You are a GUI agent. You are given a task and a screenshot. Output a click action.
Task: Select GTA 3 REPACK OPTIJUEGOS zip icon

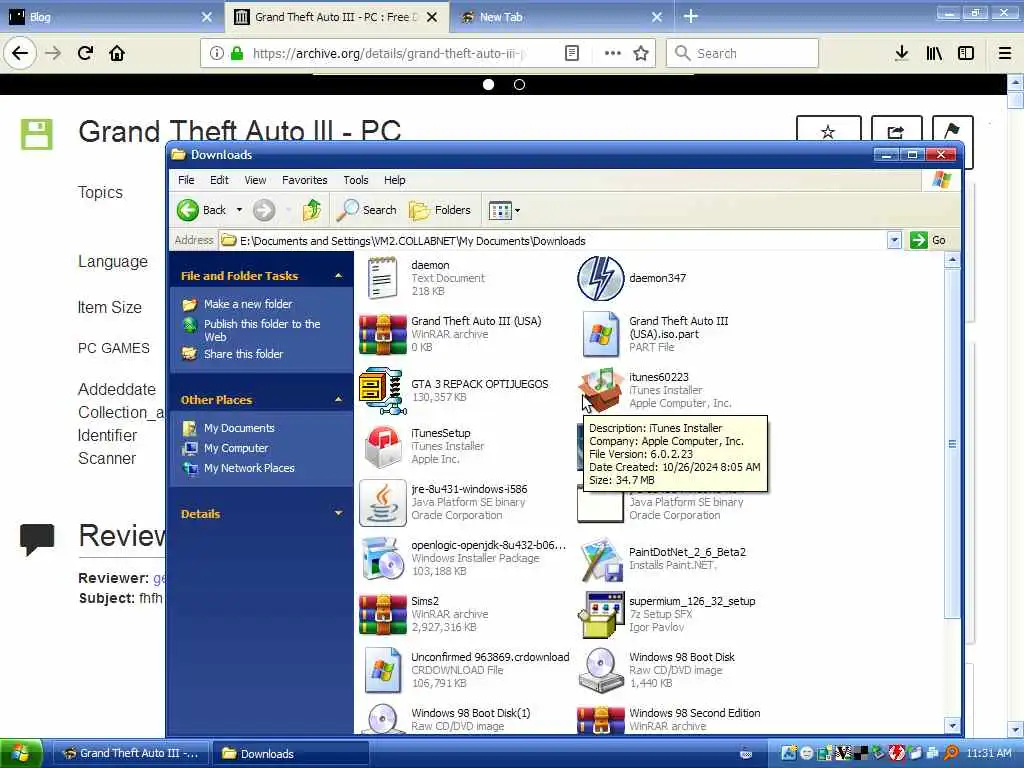pyautogui.click(x=383, y=391)
